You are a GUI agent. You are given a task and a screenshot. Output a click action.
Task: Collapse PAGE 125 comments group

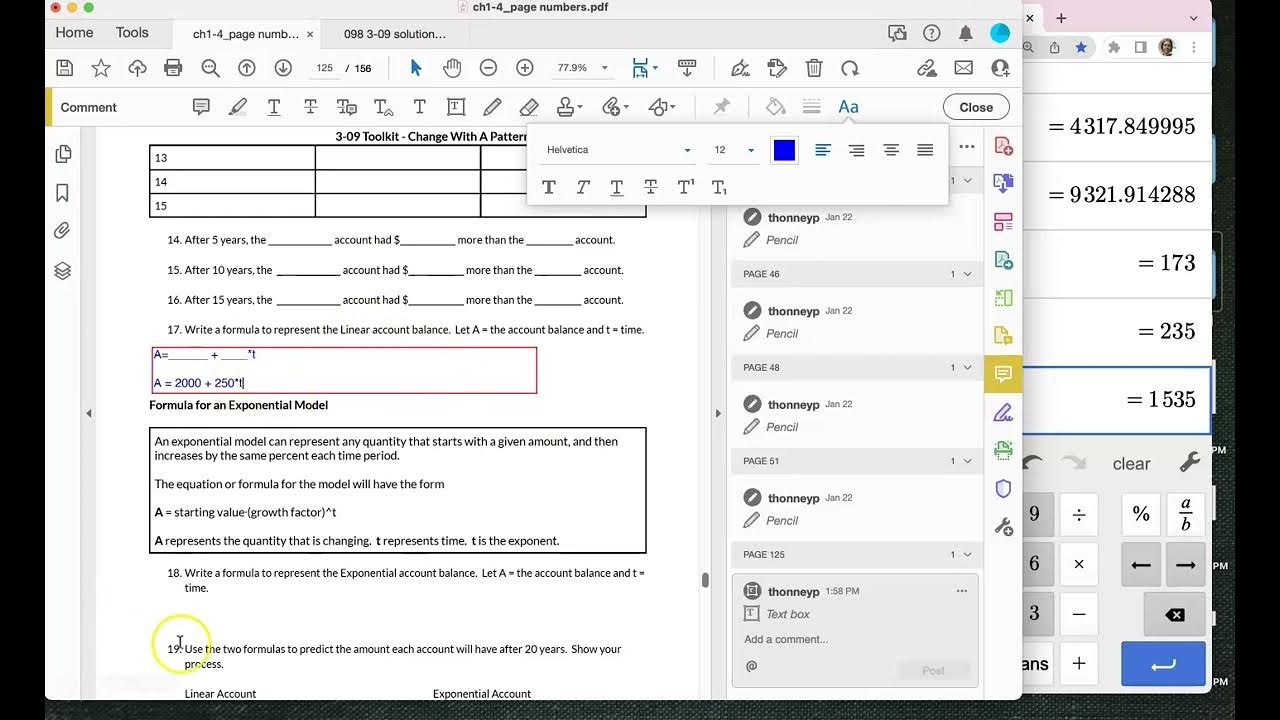(x=967, y=555)
